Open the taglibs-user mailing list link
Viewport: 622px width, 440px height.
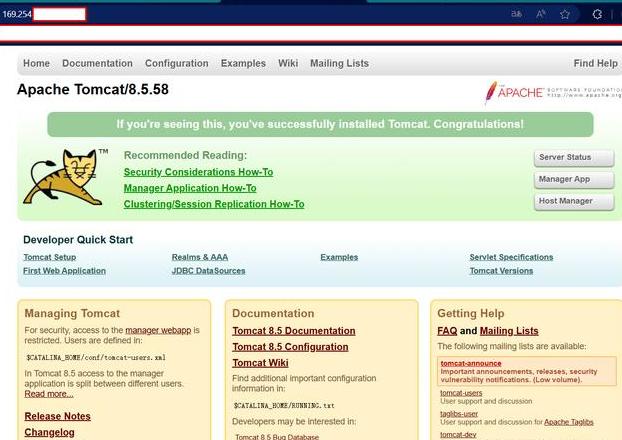[459, 413]
